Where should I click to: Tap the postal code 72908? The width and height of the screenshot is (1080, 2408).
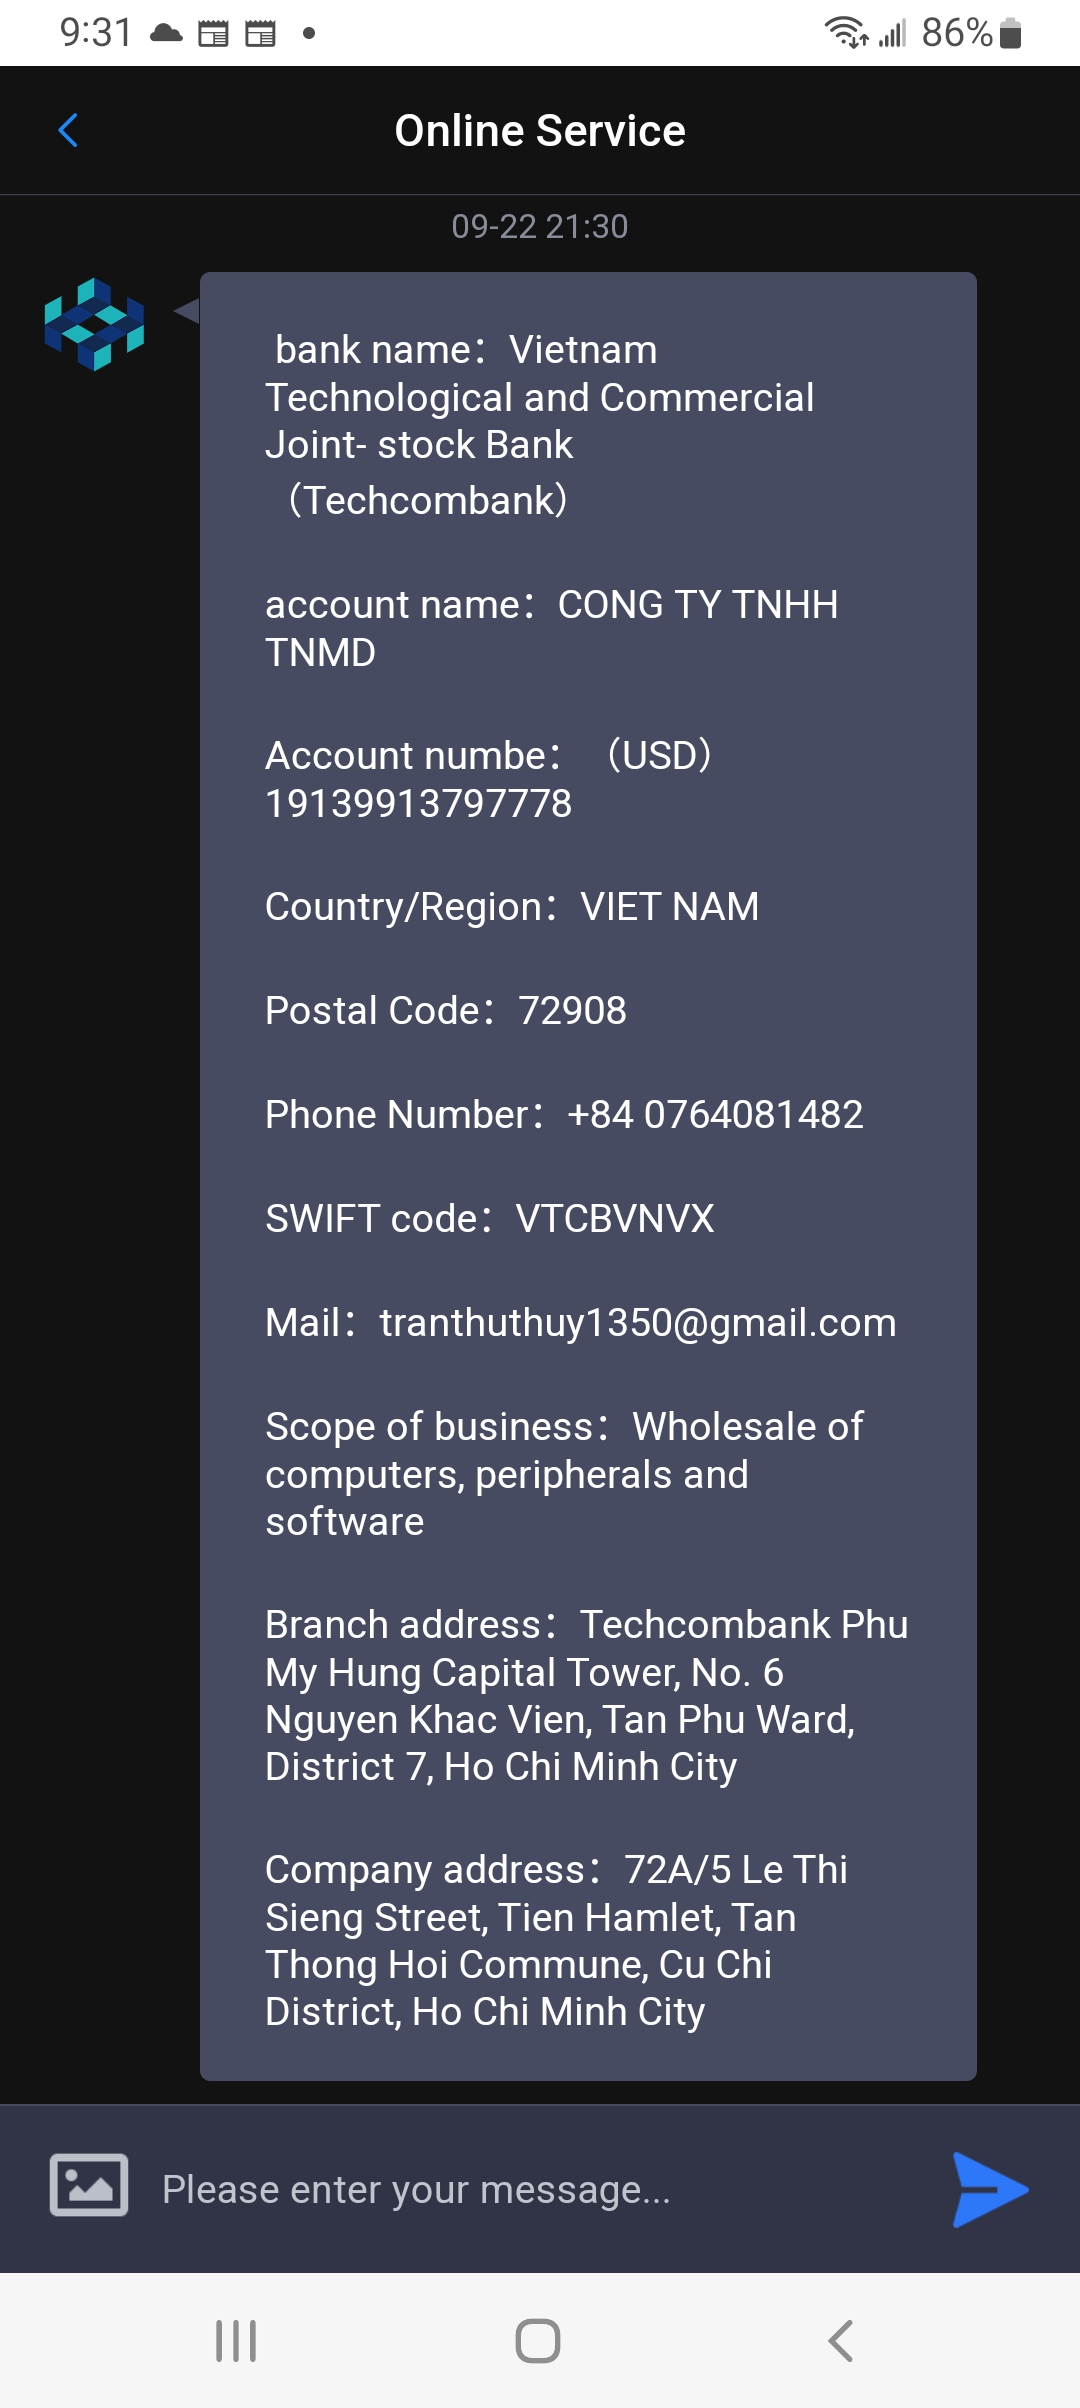click(572, 1011)
